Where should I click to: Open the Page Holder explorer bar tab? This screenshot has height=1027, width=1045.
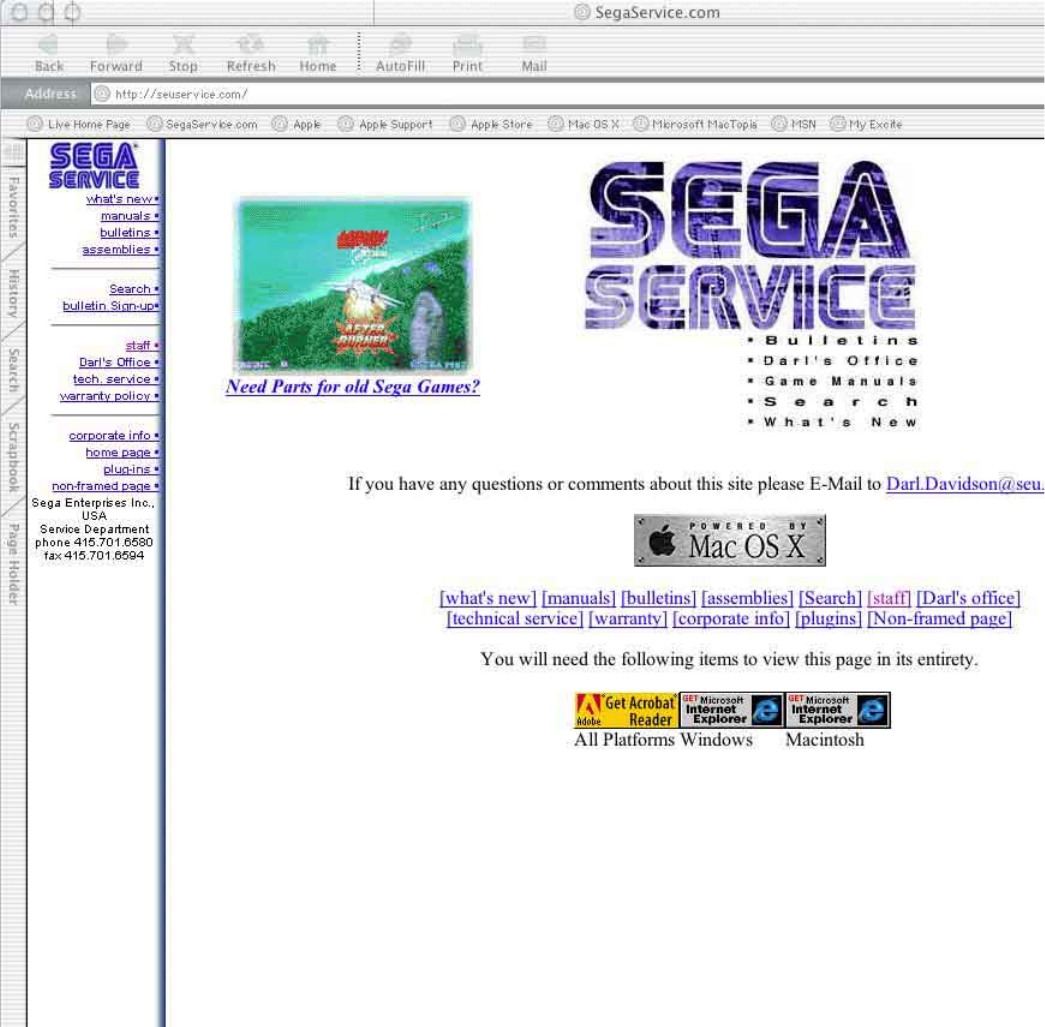13,564
